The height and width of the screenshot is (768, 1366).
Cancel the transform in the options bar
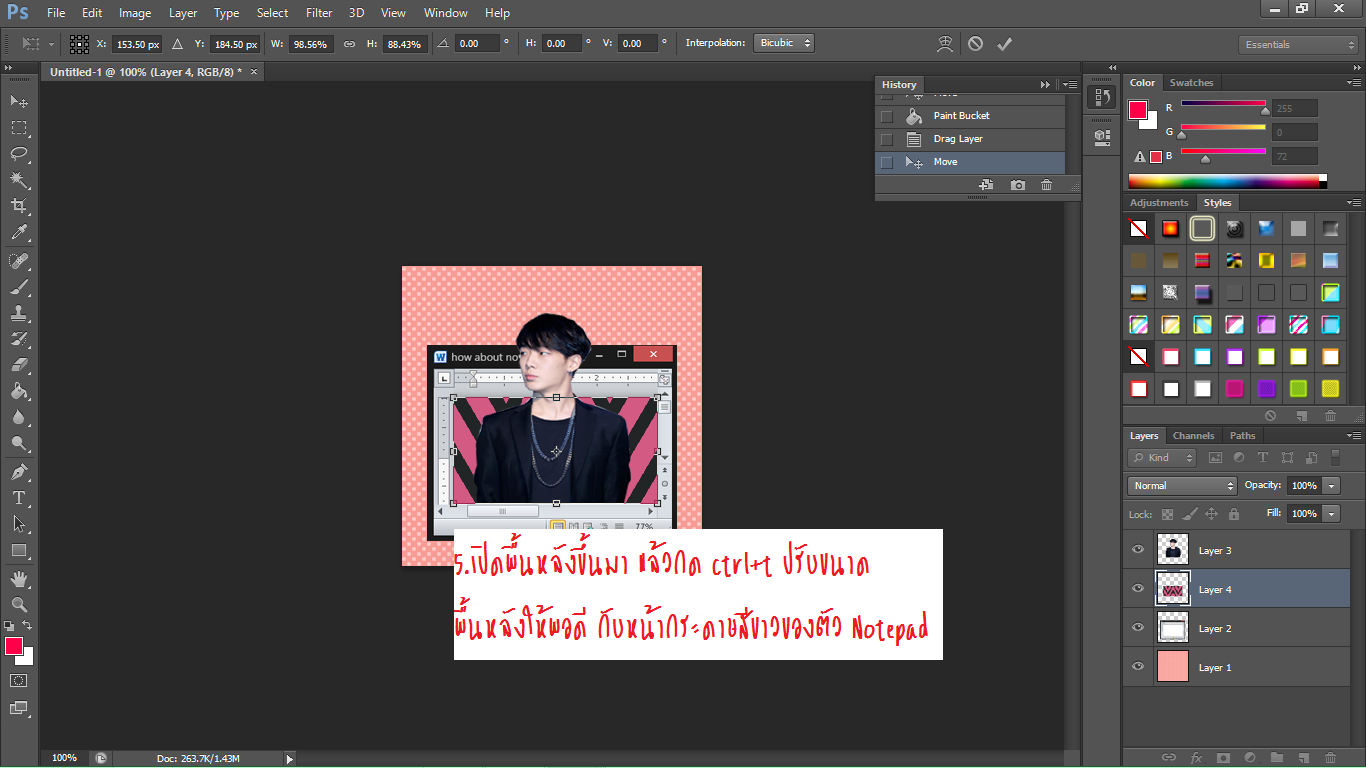(x=975, y=44)
